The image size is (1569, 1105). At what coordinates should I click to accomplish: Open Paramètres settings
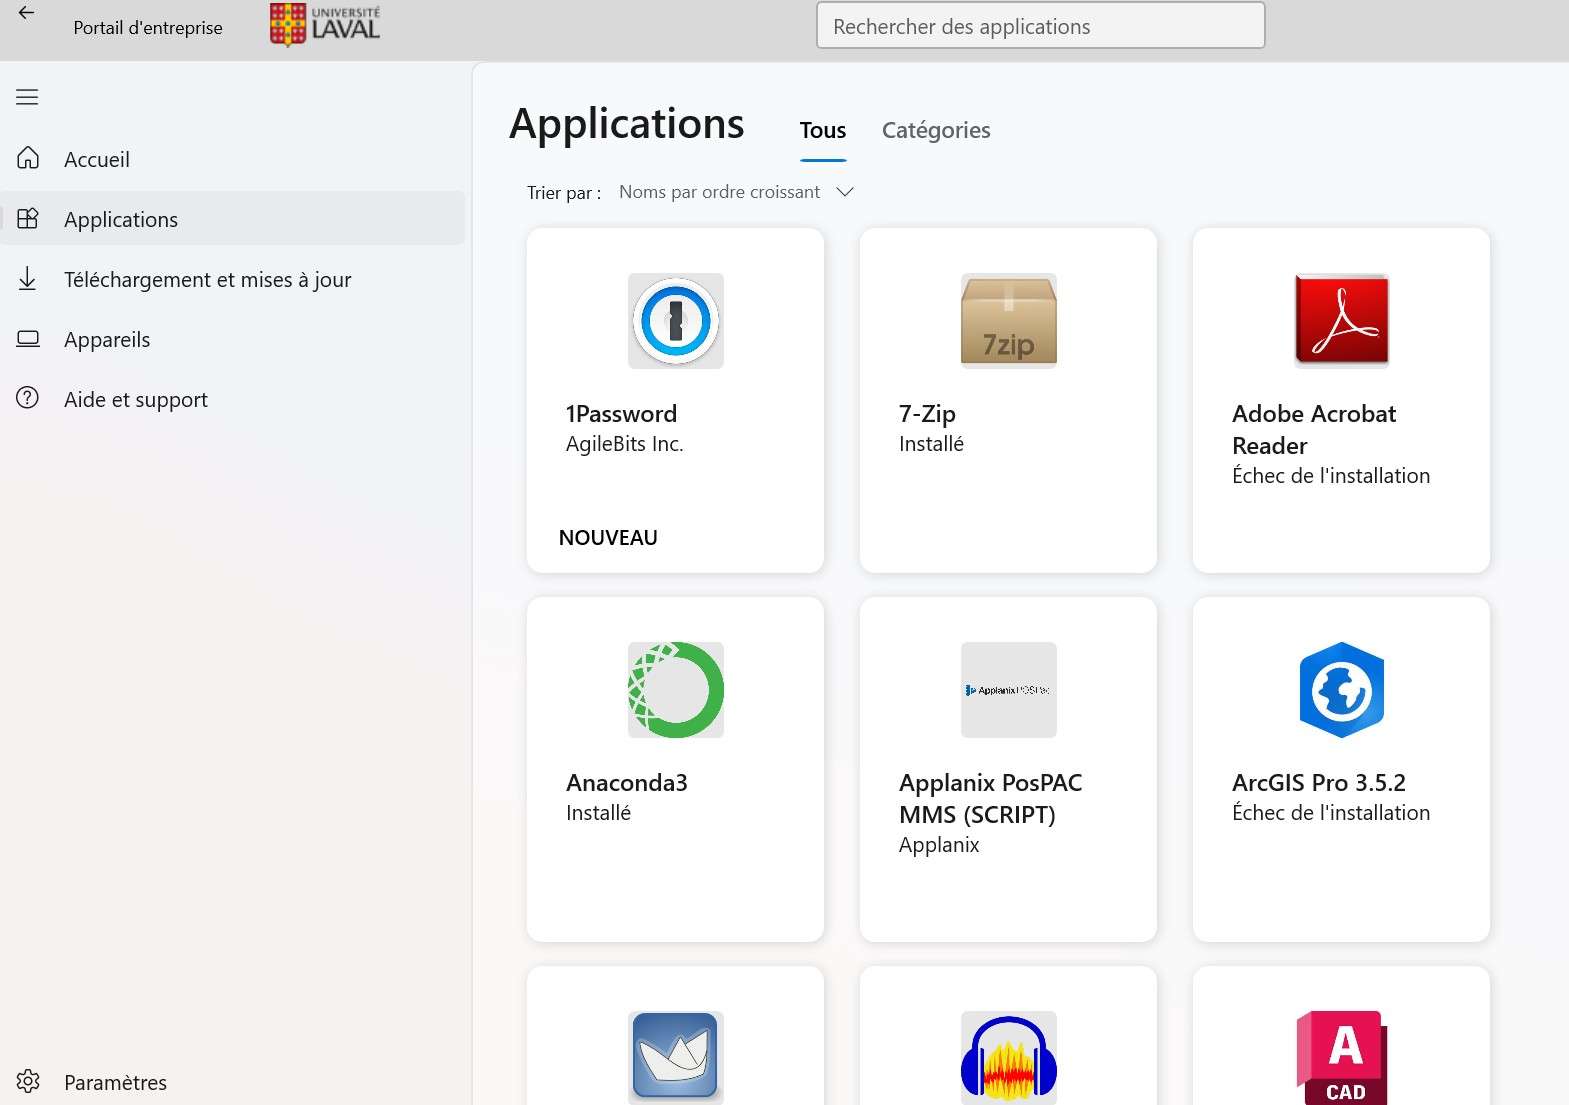[114, 1082]
